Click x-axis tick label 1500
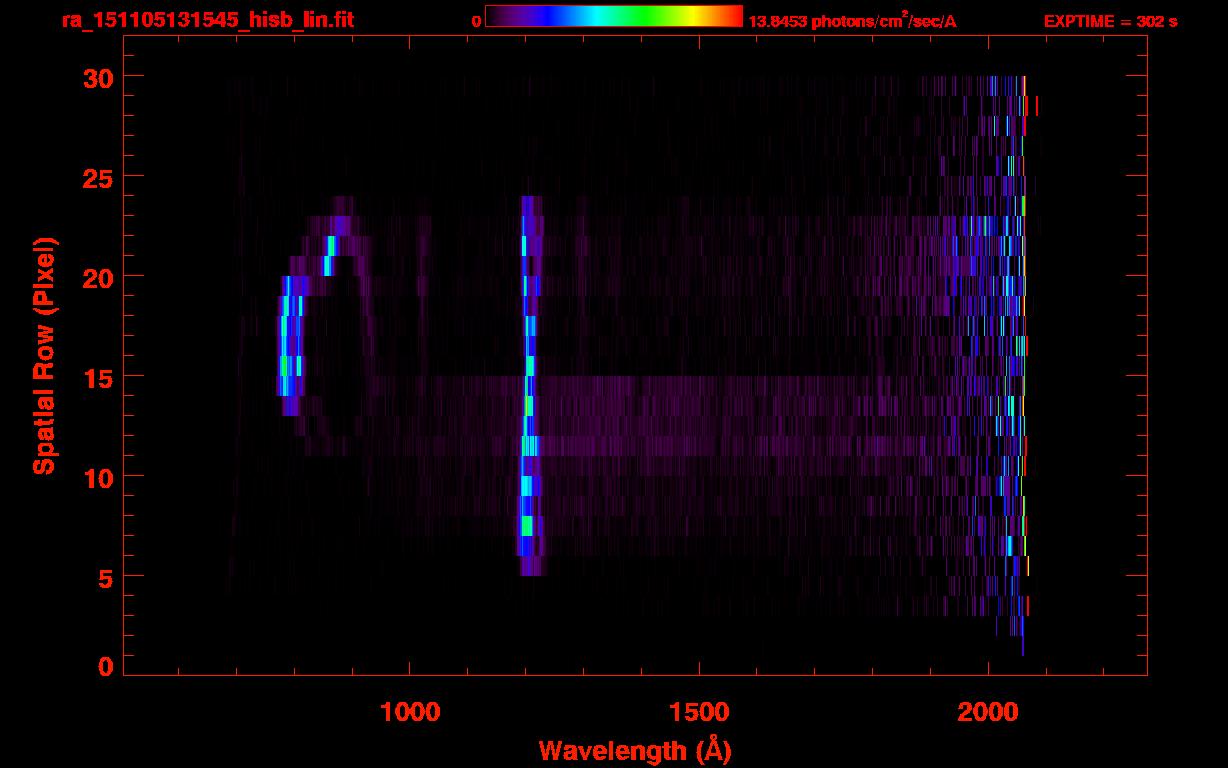This screenshot has width=1228, height=768. [699, 711]
